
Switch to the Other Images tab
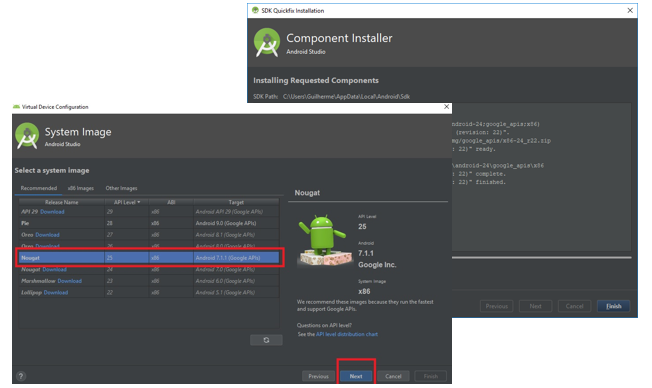tap(121, 188)
